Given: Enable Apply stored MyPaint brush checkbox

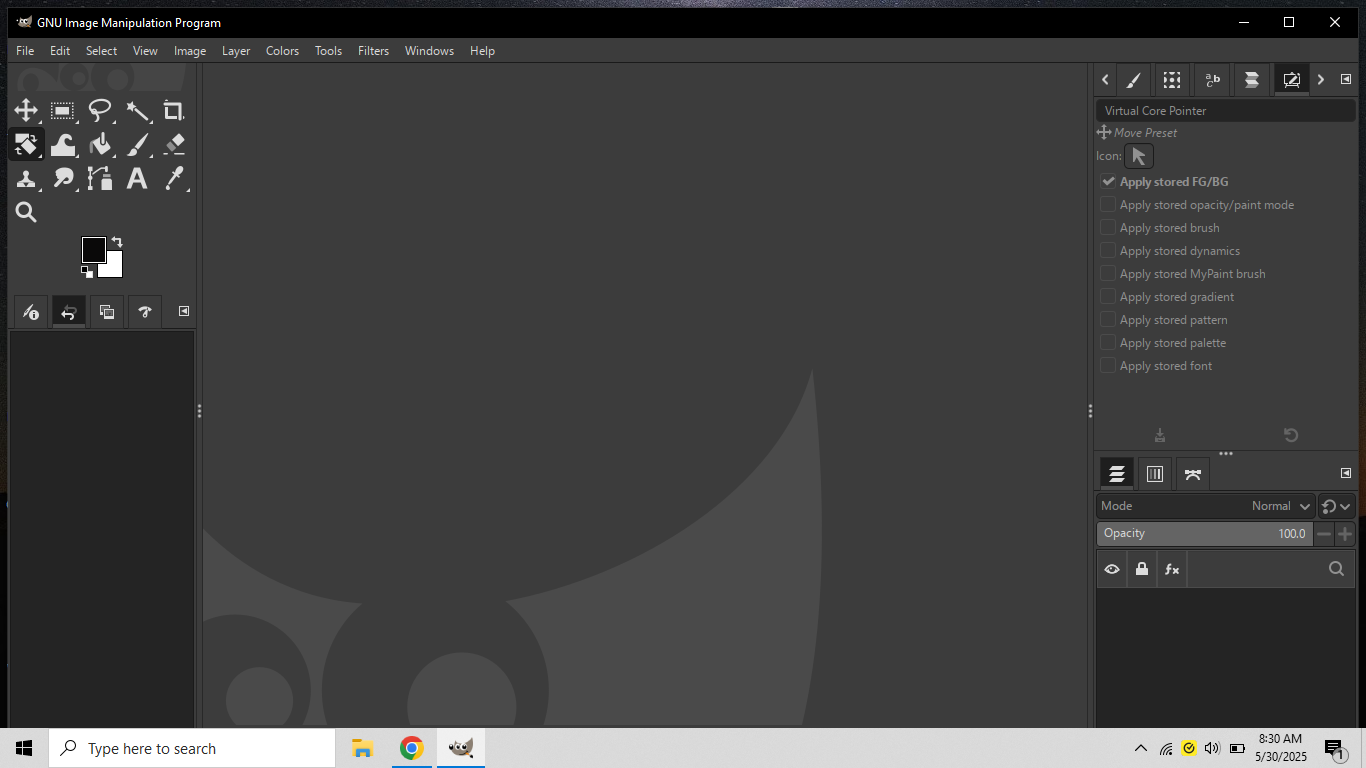Looking at the screenshot, I should click(1108, 274).
